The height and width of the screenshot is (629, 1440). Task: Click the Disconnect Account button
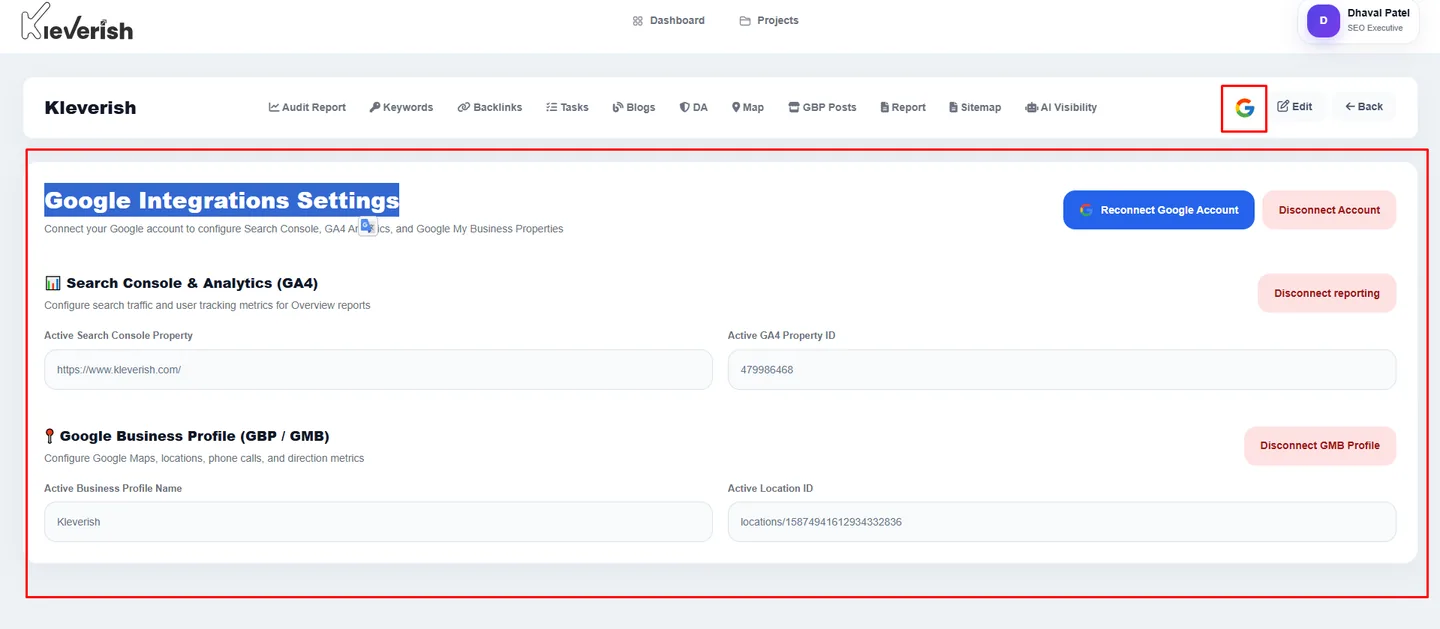(1329, 210)
